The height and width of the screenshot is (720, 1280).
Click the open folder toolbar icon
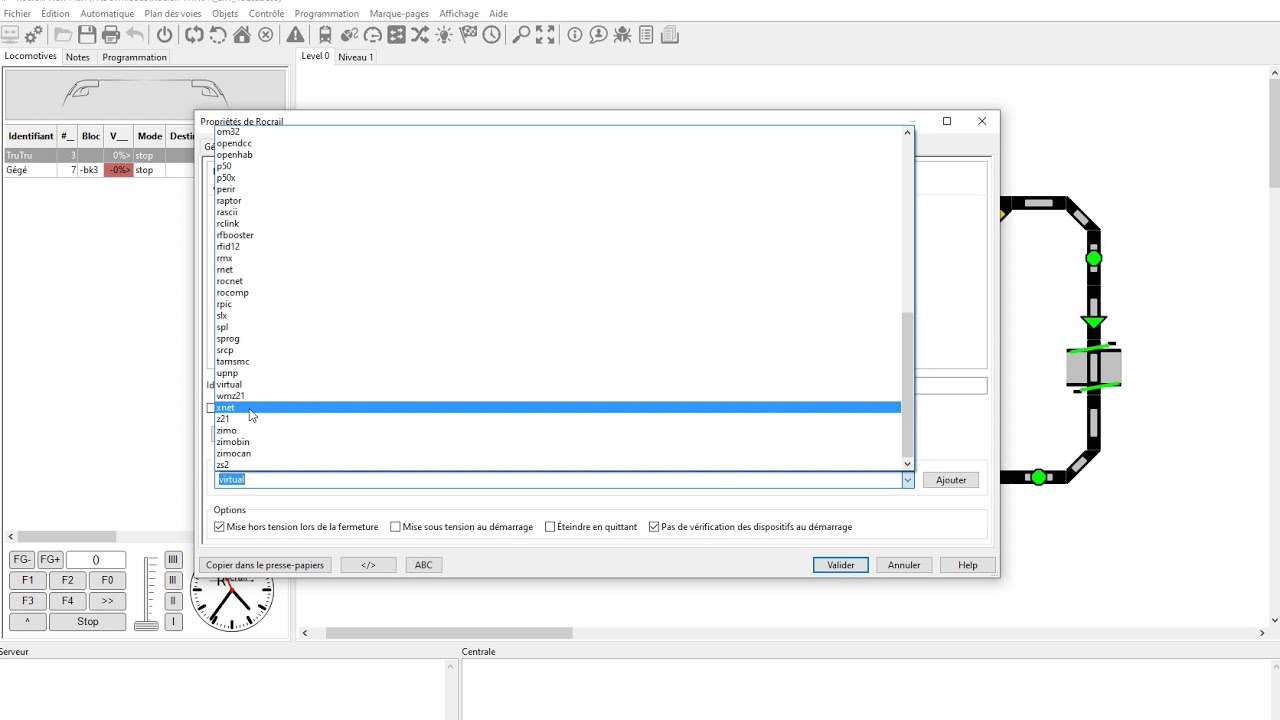click(x=63, y=35)
